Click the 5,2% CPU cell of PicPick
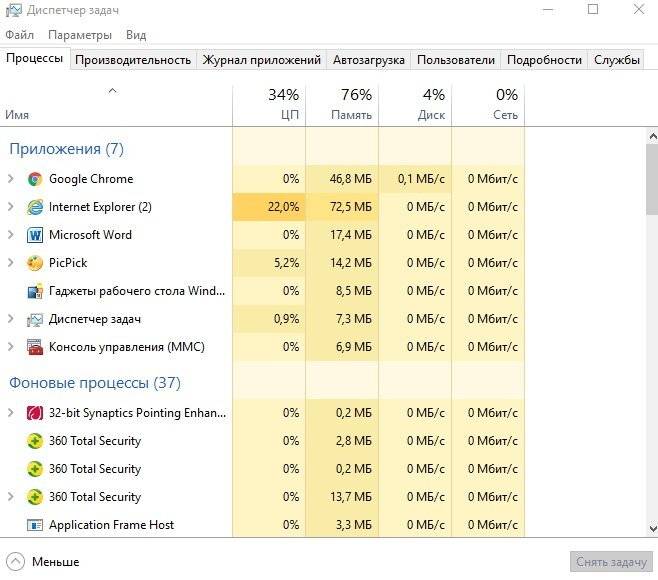658x580 pixels. (269, 263)
